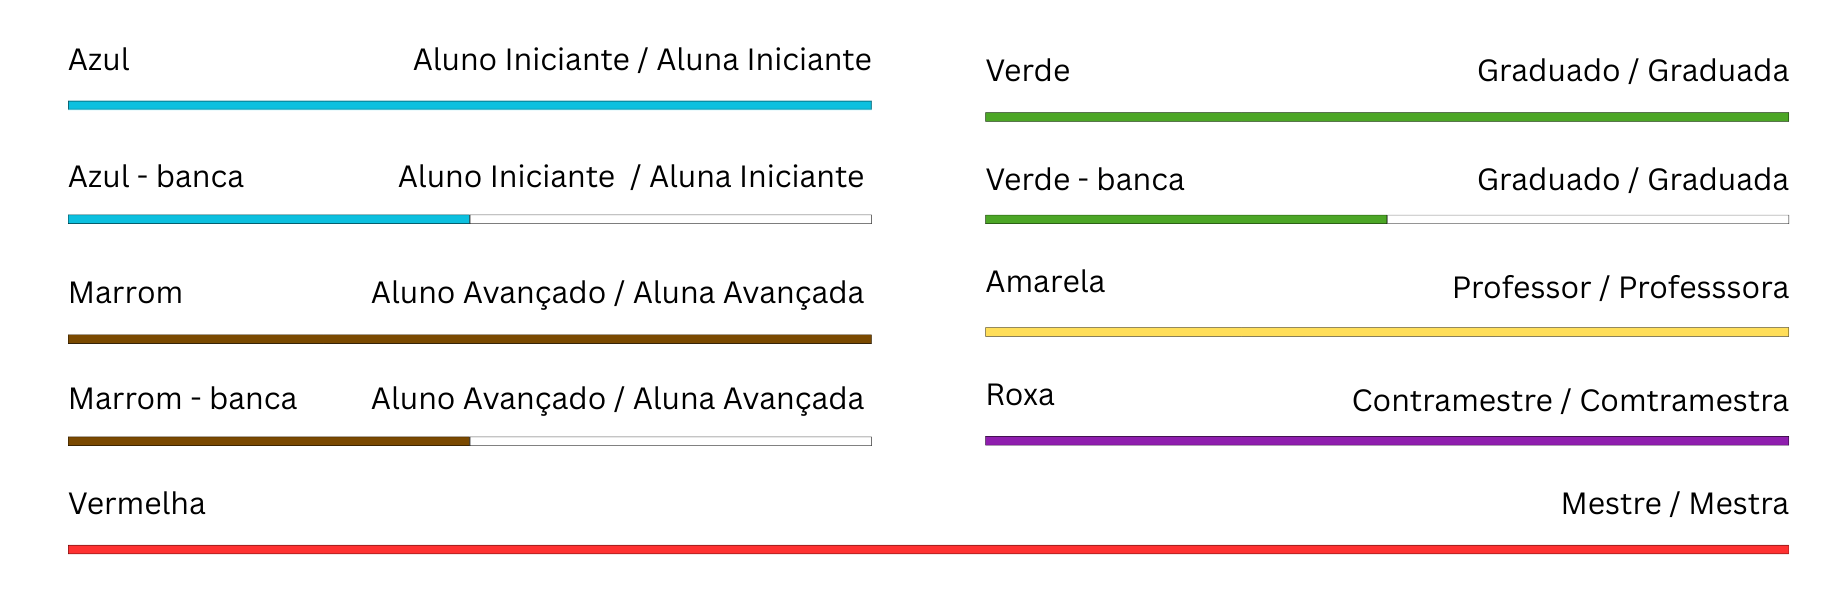Click the "Marrom" label above solid brown bar
This screenshot has width=1848, height=605.
[x=125, y=293]
